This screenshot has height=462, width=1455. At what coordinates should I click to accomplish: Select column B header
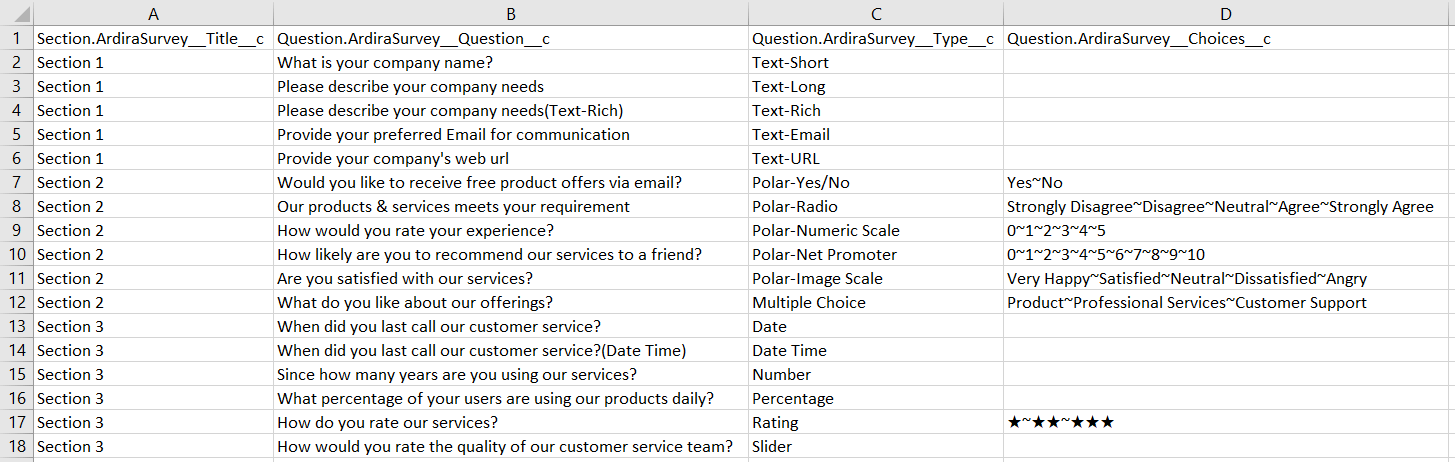tap(510, 14)
